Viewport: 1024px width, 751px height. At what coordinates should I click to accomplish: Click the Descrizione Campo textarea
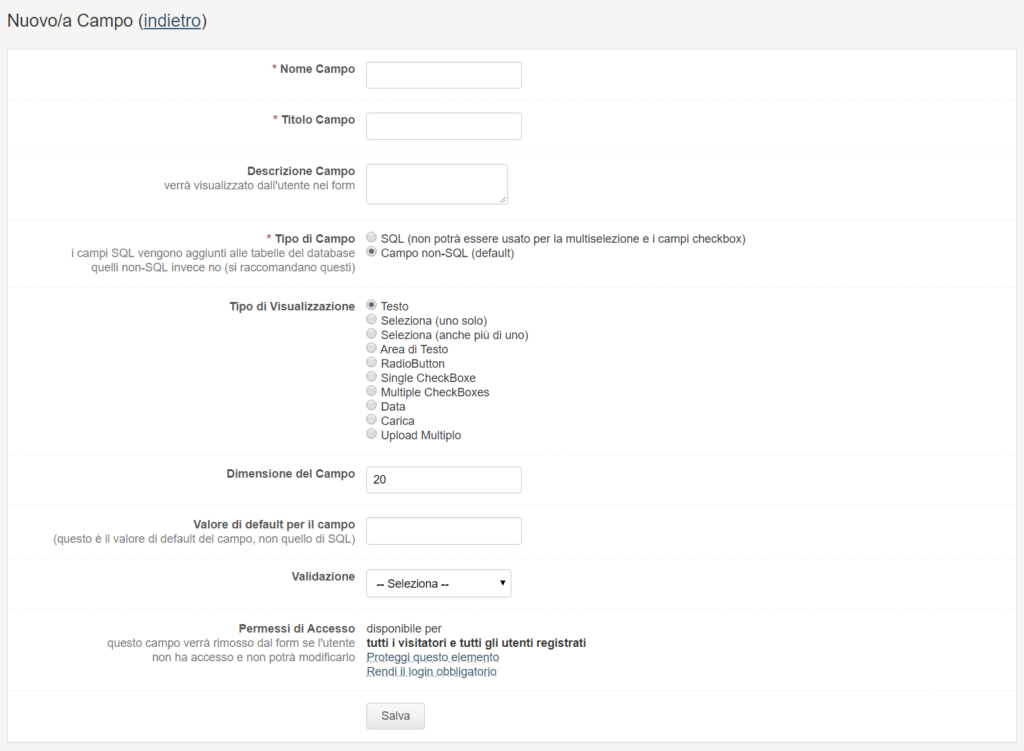[x=436, y=184]
